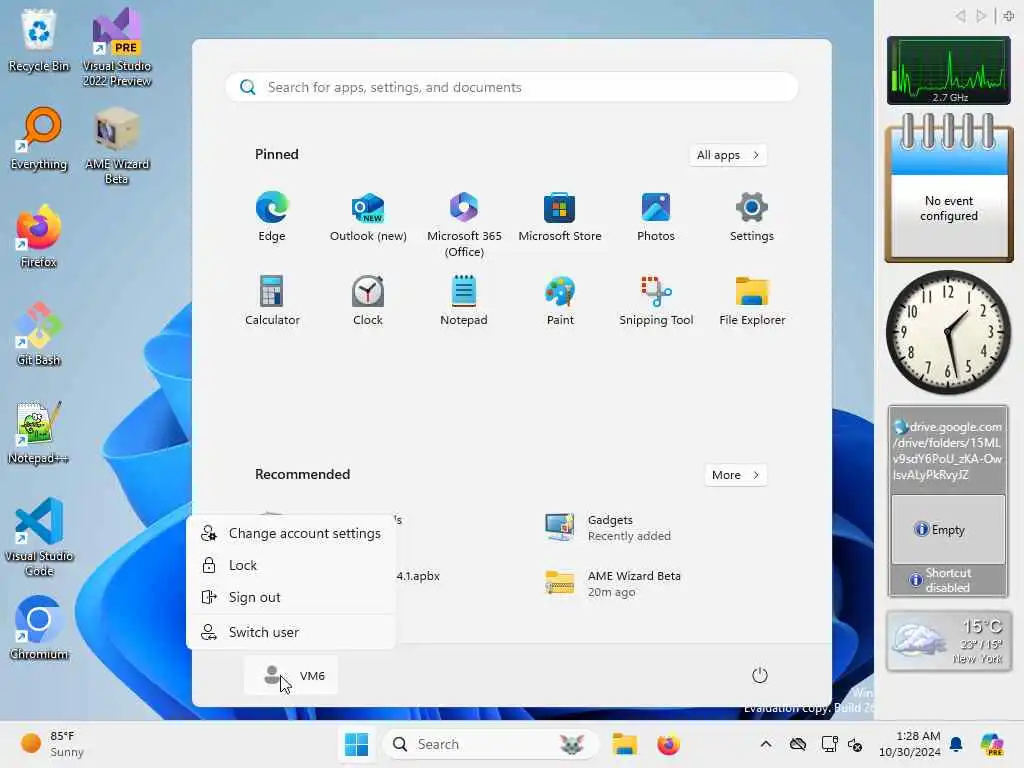The image size is (1024, 768).
Task: Choose Change account settings
Action: (x=291, y=533)
